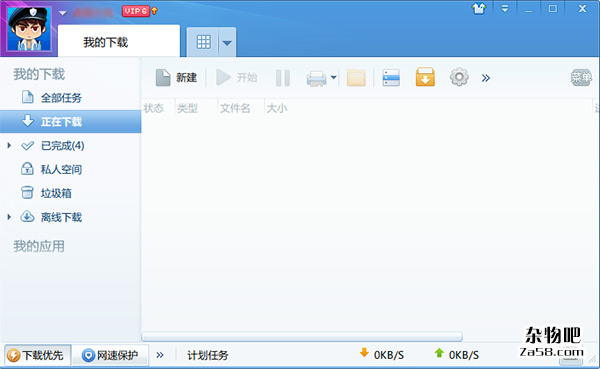Switch to the 我的下载 tab
Image resolution: width=600 pixels, height=369 pixels.
coord(119,41)
